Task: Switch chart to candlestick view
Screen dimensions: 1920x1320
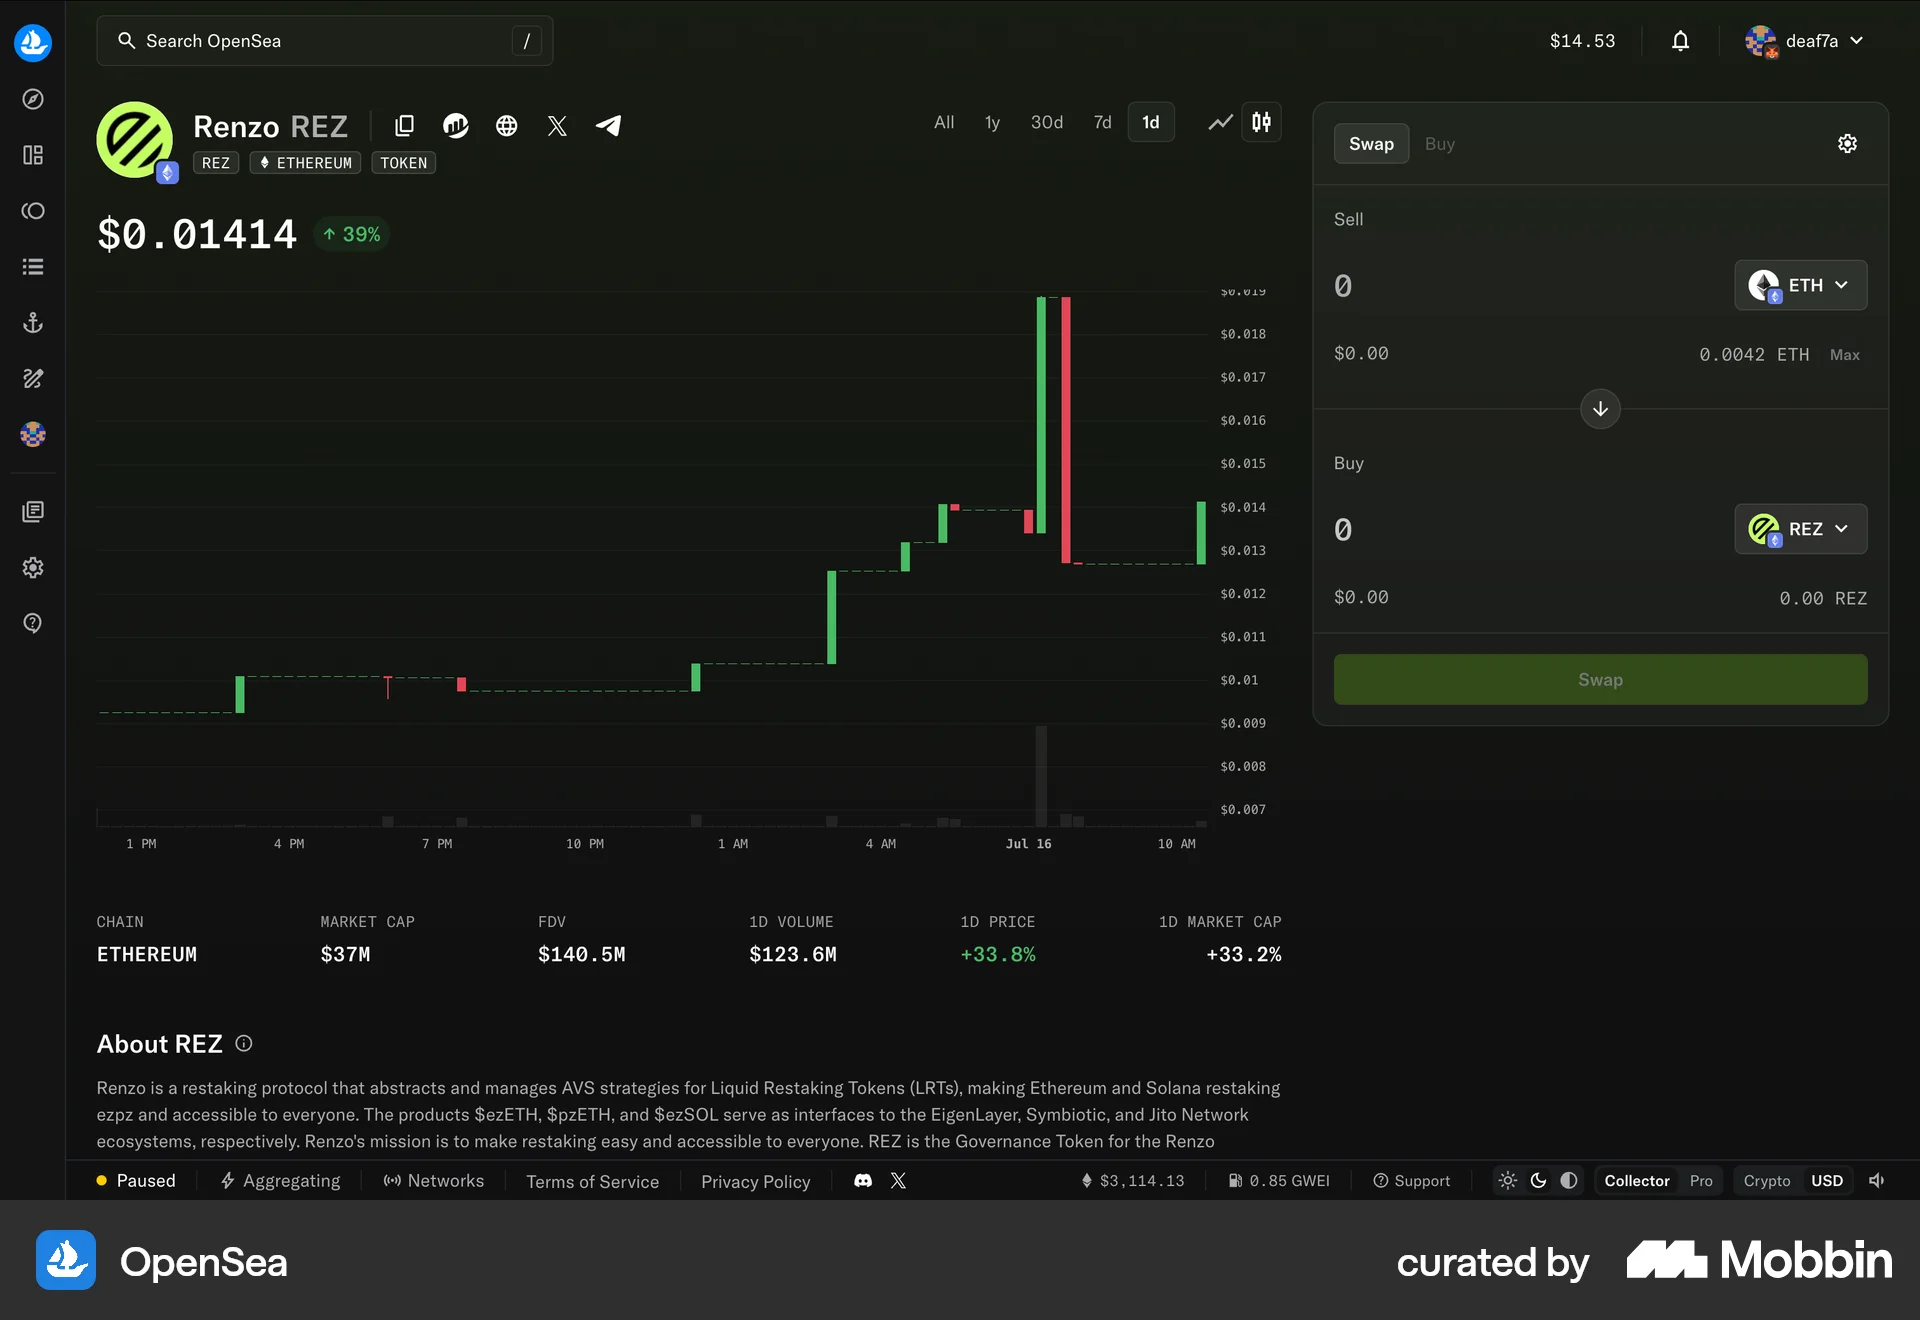Action: (1261, 122)
